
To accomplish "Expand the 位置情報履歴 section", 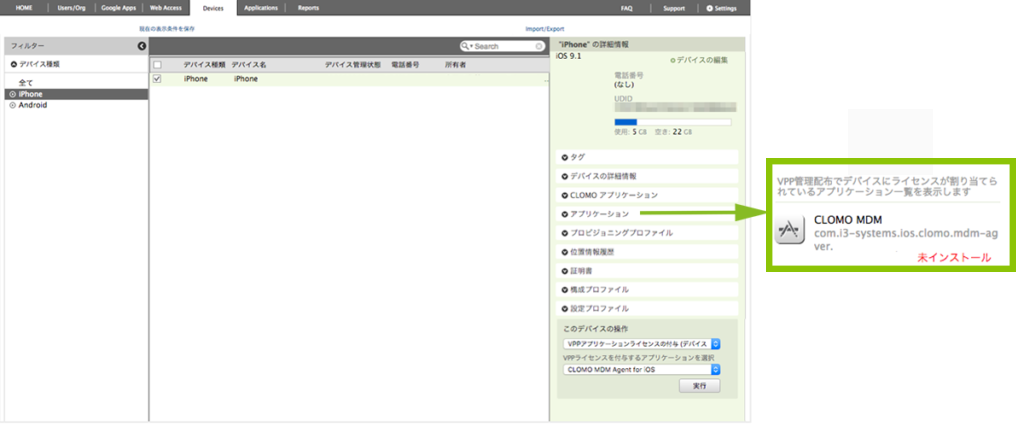I will [x=647, y=252].
